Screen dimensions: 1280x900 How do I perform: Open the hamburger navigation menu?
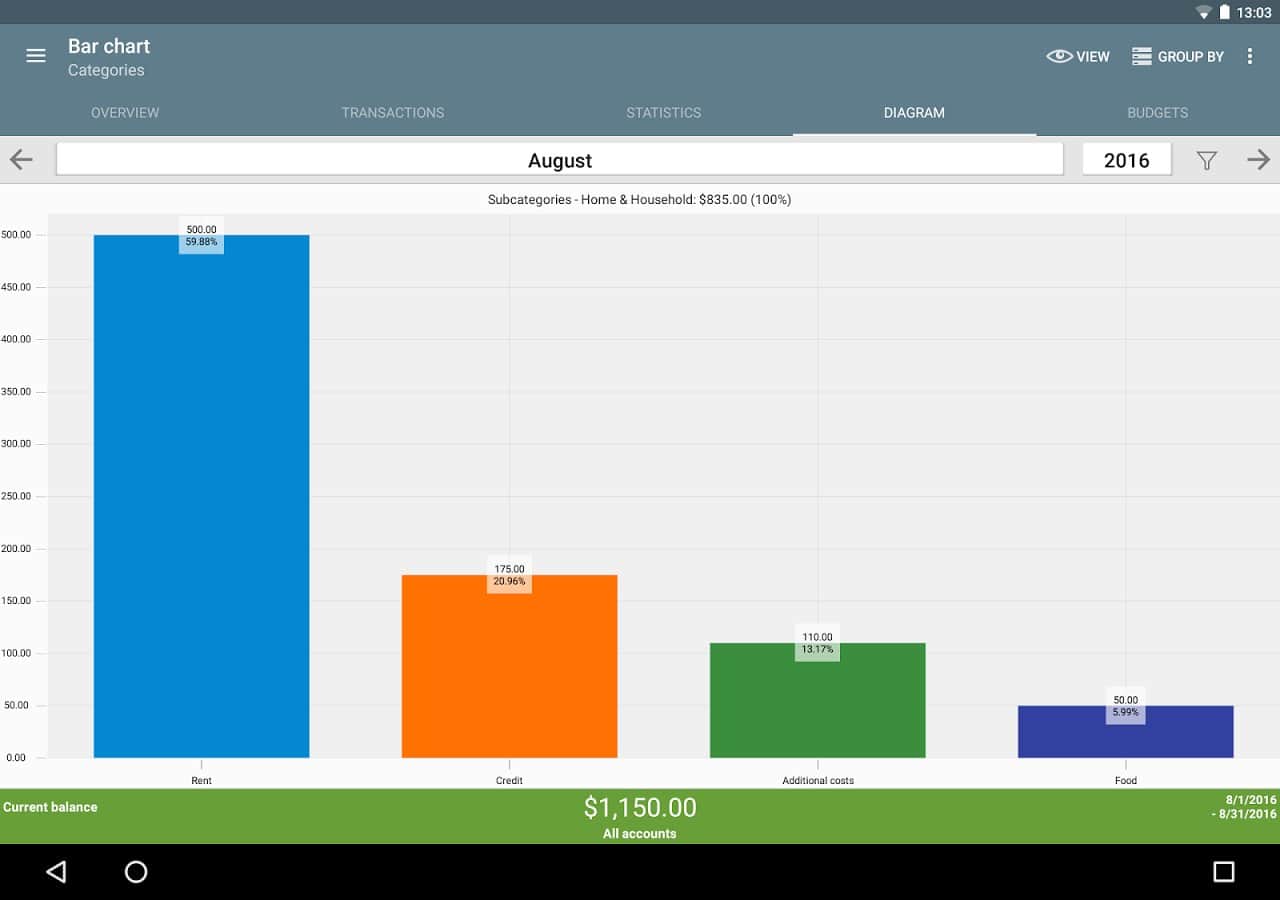36,56
